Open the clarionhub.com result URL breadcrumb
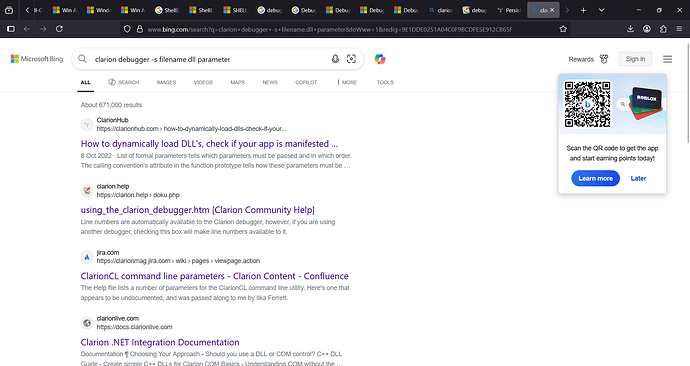This screenshot has width=690, height=366. click(x=191, y=129)
